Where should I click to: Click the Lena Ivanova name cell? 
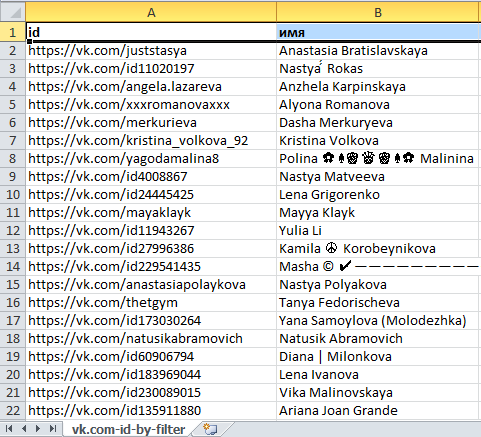coord(378,375)
